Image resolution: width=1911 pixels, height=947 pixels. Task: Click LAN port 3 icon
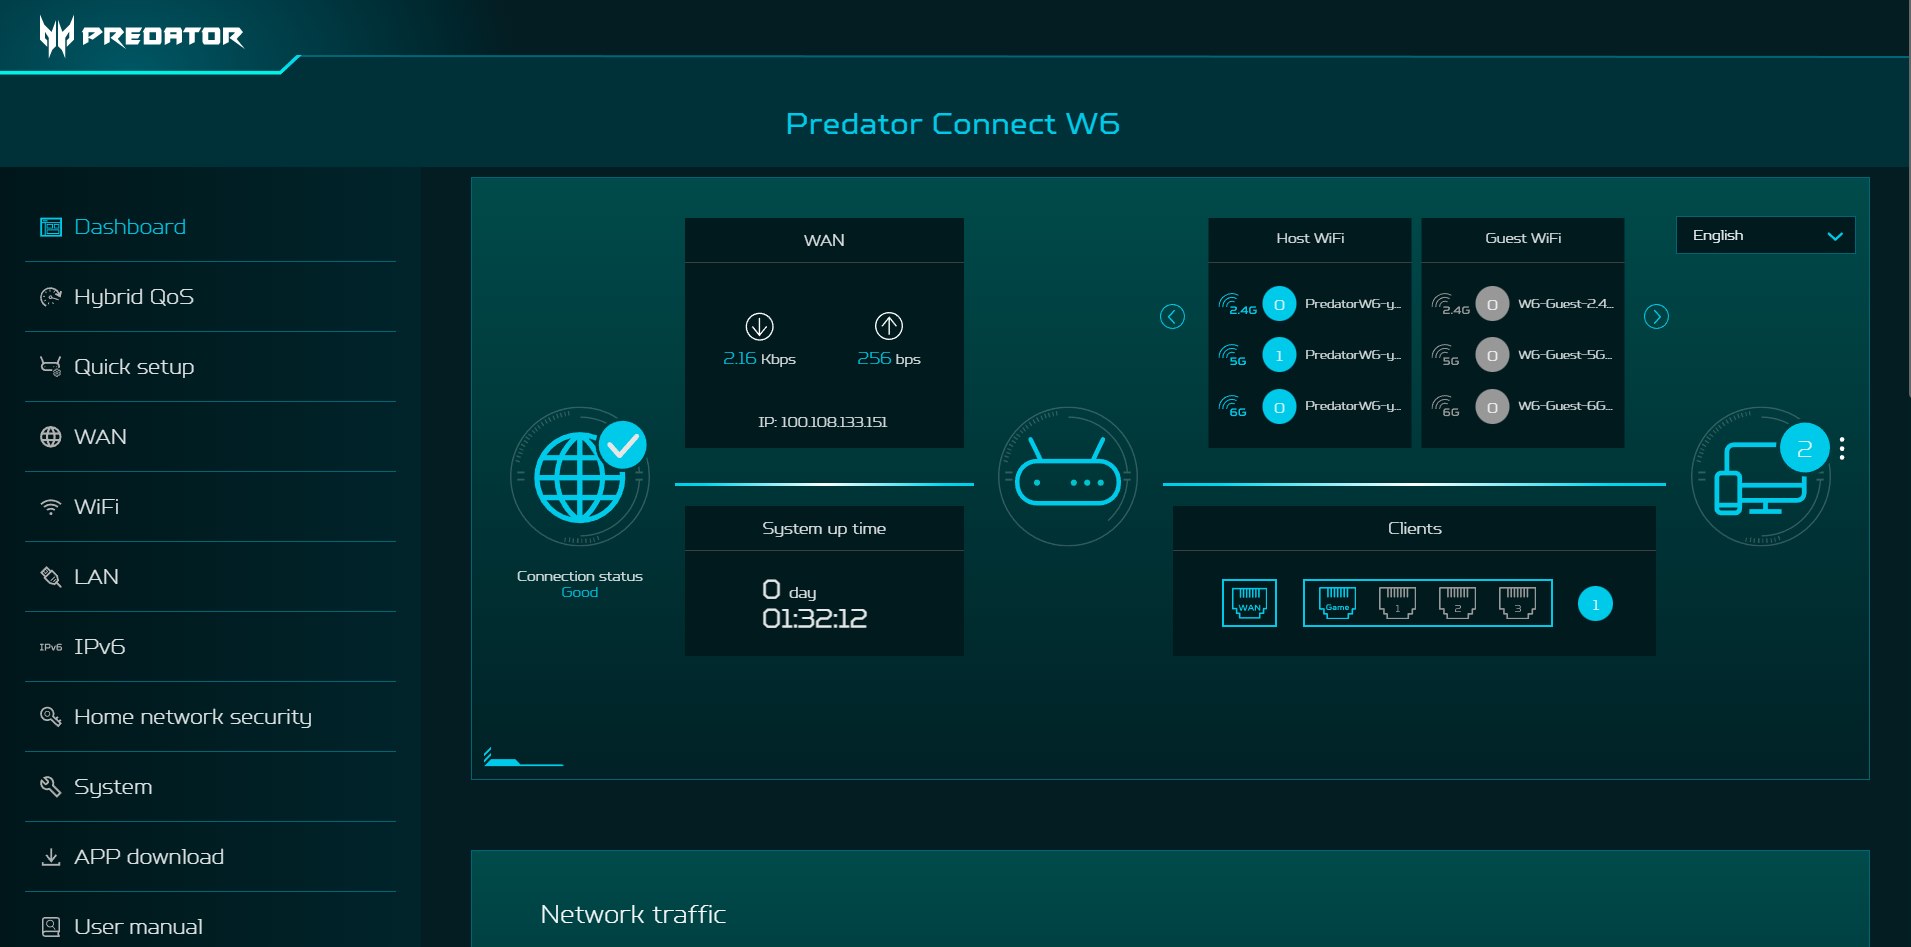(1517, 603)
